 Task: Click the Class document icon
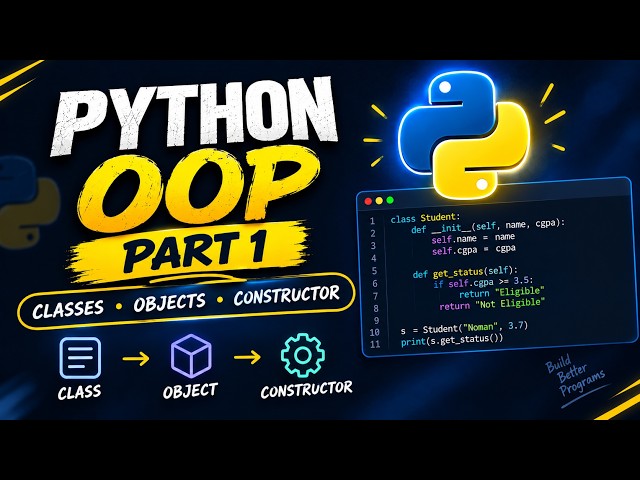click(x=80, y=358)
